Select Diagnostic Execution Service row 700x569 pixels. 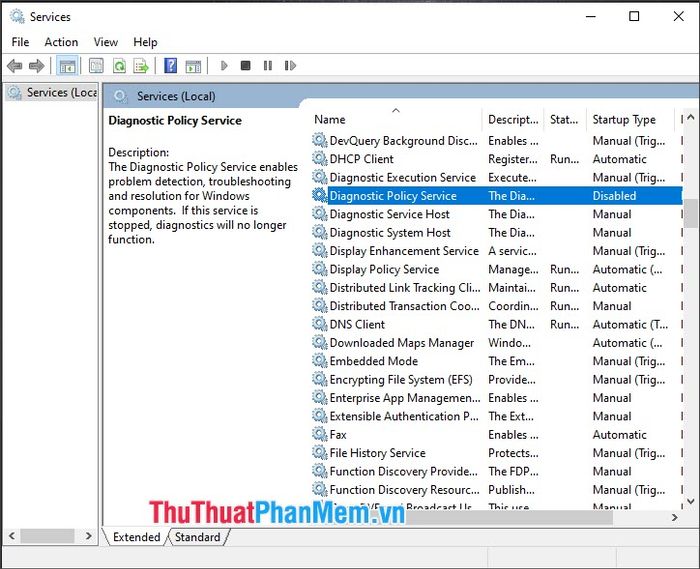(x=497, y=177)
